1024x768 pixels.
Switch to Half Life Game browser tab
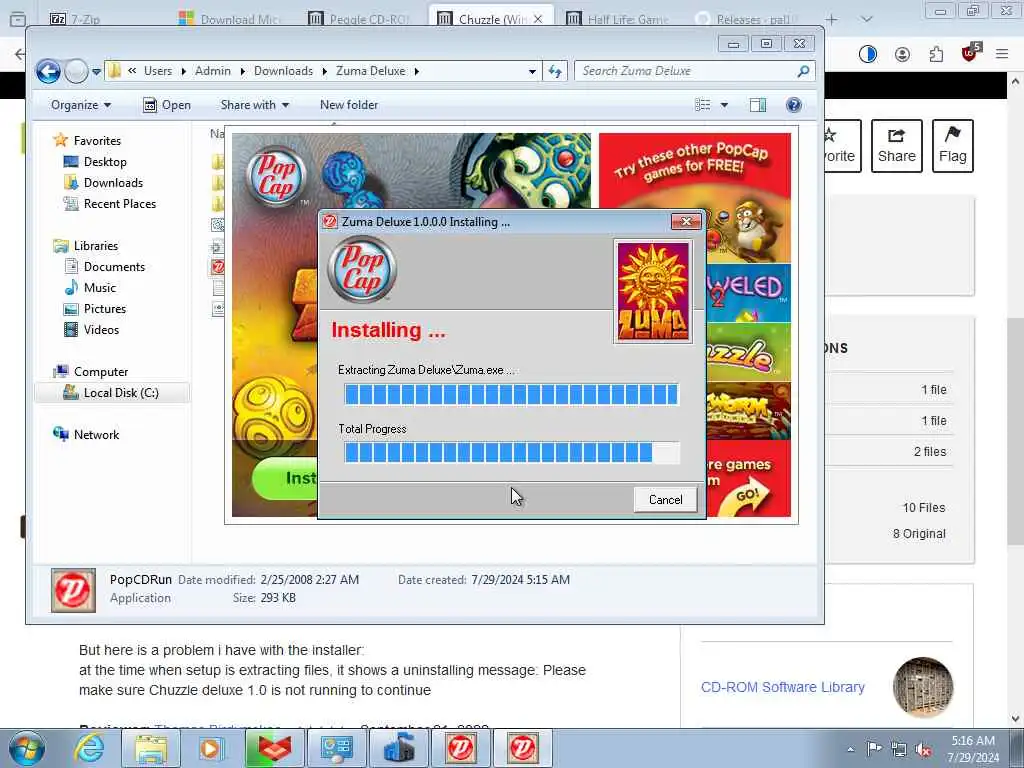(619, 19)
